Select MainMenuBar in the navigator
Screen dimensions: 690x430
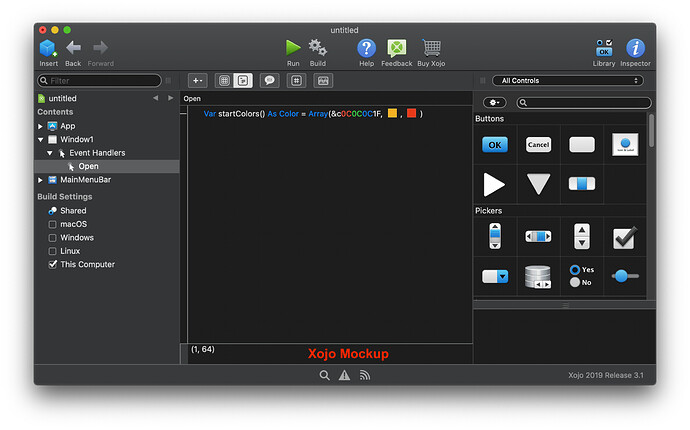tap(85, 180)
